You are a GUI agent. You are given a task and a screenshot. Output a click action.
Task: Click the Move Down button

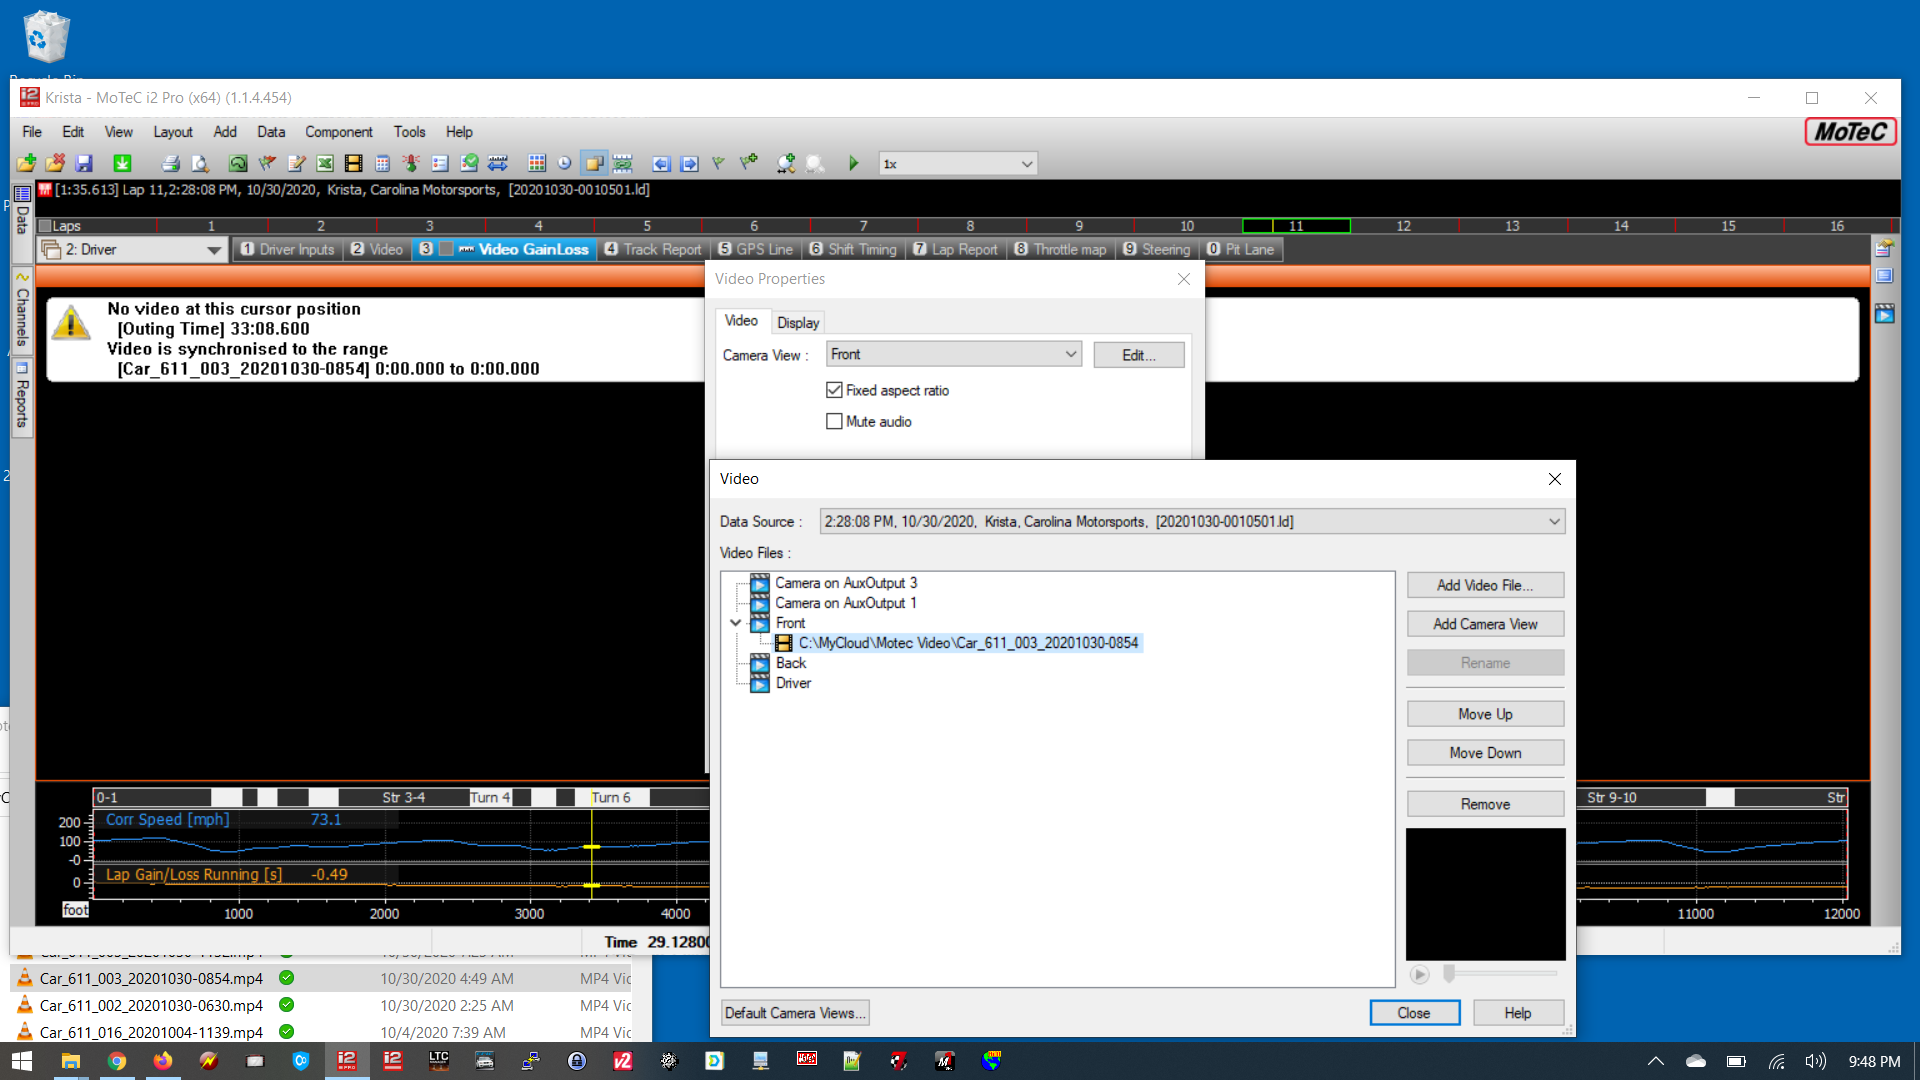click(x=1485, y=753)
